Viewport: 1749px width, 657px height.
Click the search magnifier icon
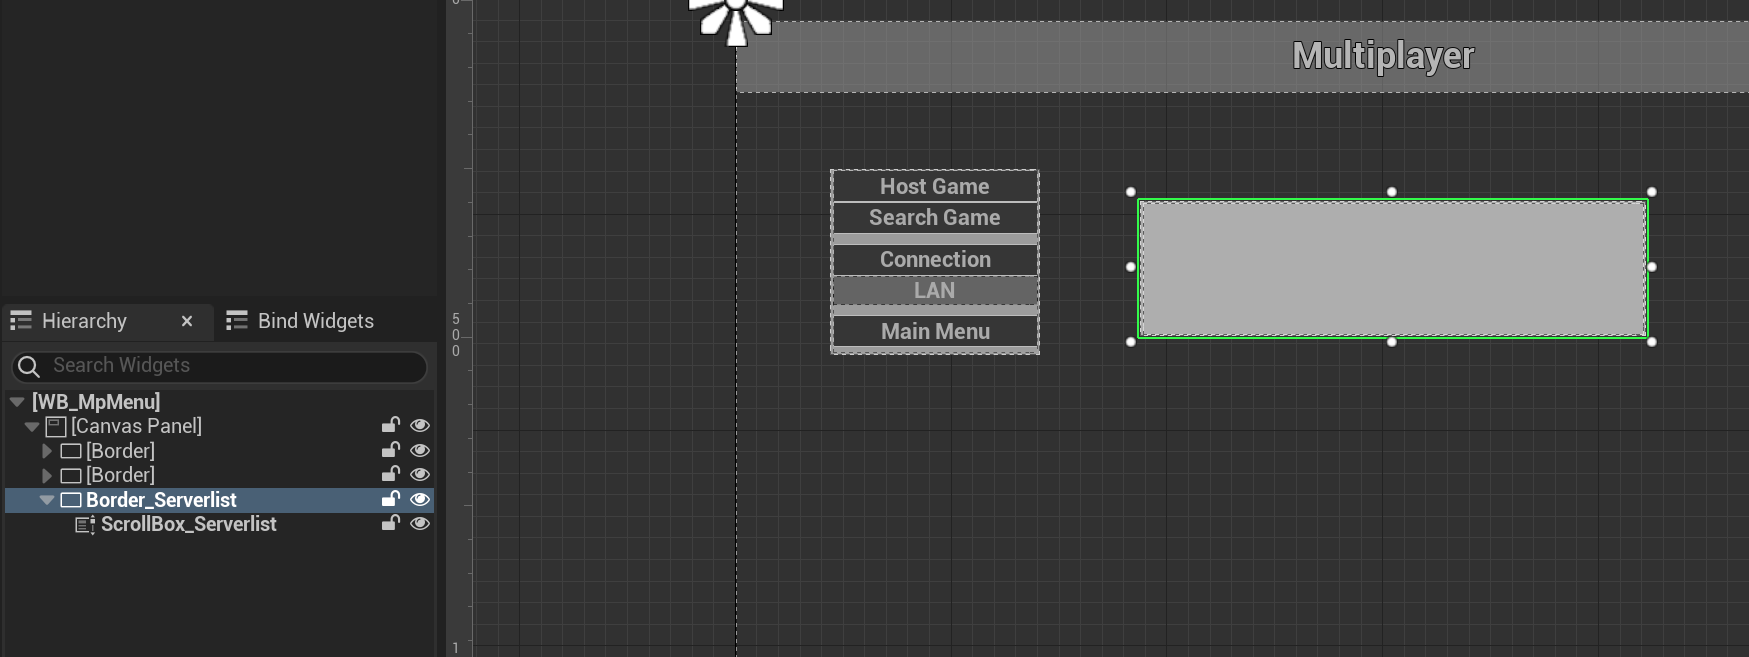29,367
